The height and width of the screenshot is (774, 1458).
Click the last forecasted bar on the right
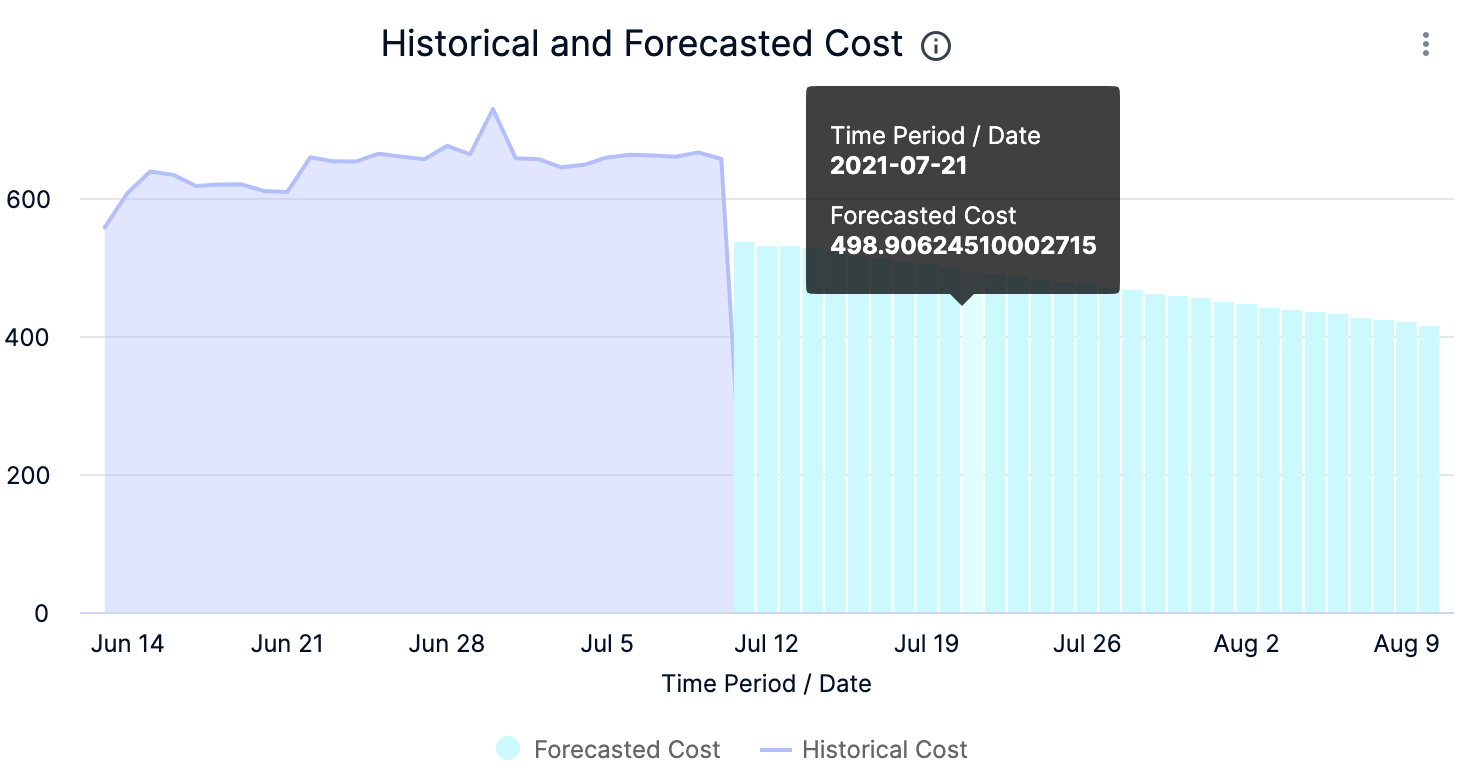pos(1430,470)
